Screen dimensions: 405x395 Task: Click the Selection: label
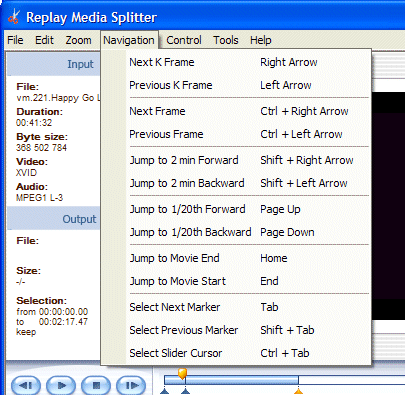point(42,301)
